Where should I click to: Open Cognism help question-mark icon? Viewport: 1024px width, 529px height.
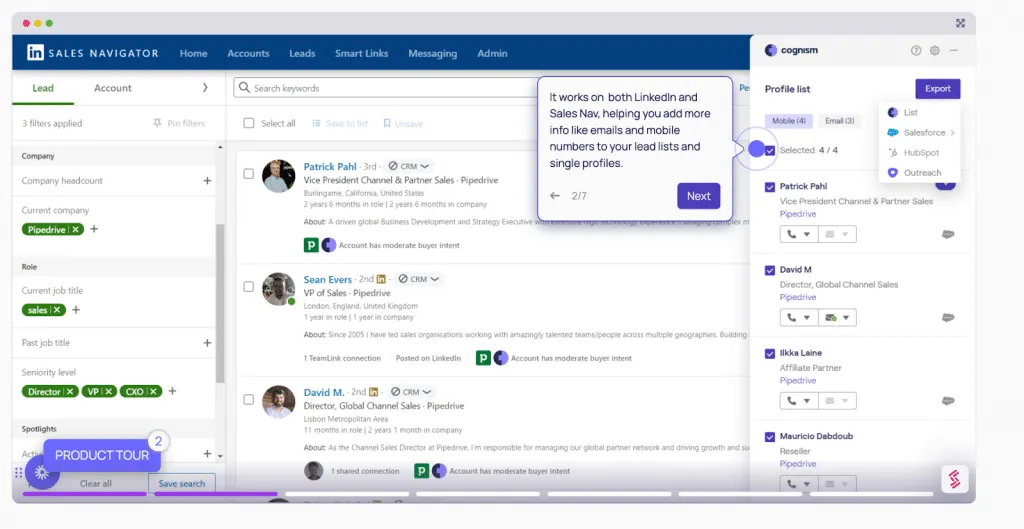click(x=916, y=50)
